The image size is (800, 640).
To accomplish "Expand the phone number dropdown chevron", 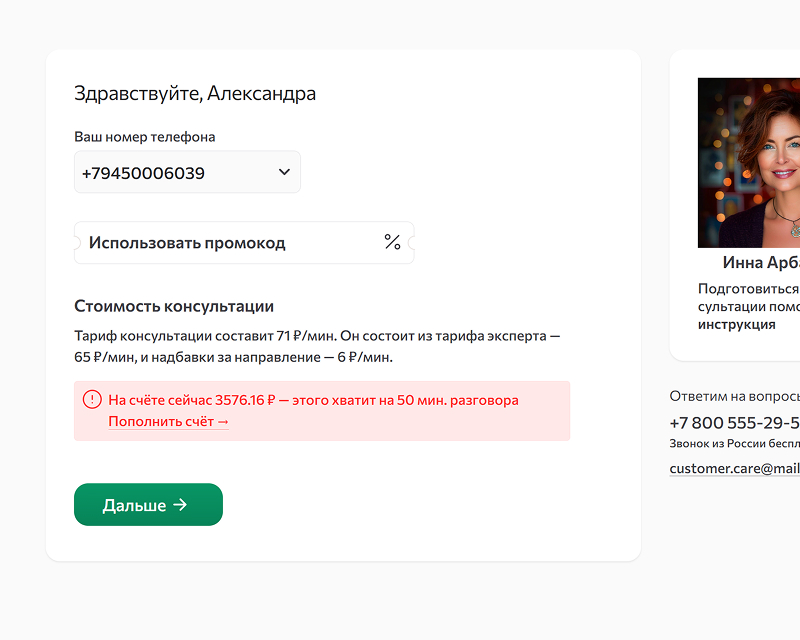I will pos(284,172).
